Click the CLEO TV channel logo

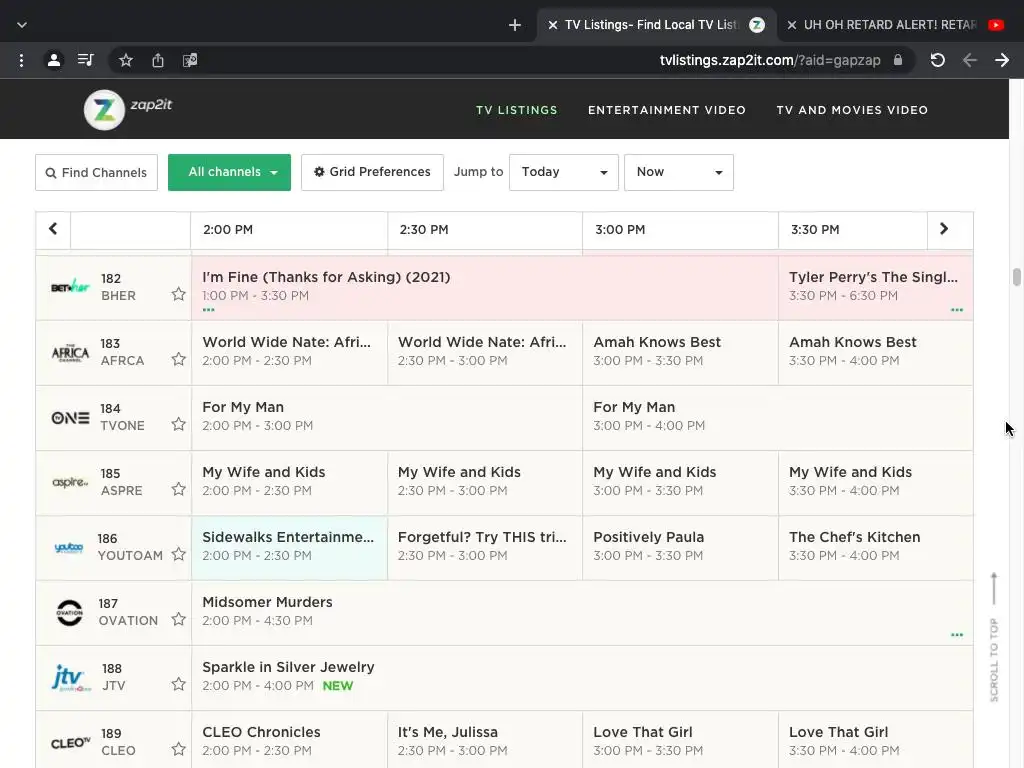pyautogui.click(x=71, y=743)
